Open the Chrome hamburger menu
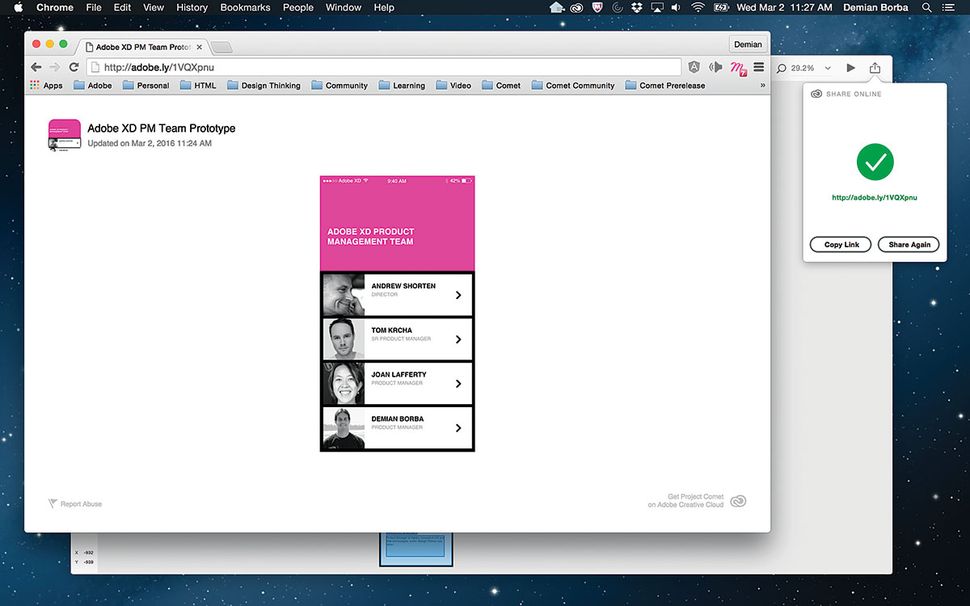 [x=758, y=68]
